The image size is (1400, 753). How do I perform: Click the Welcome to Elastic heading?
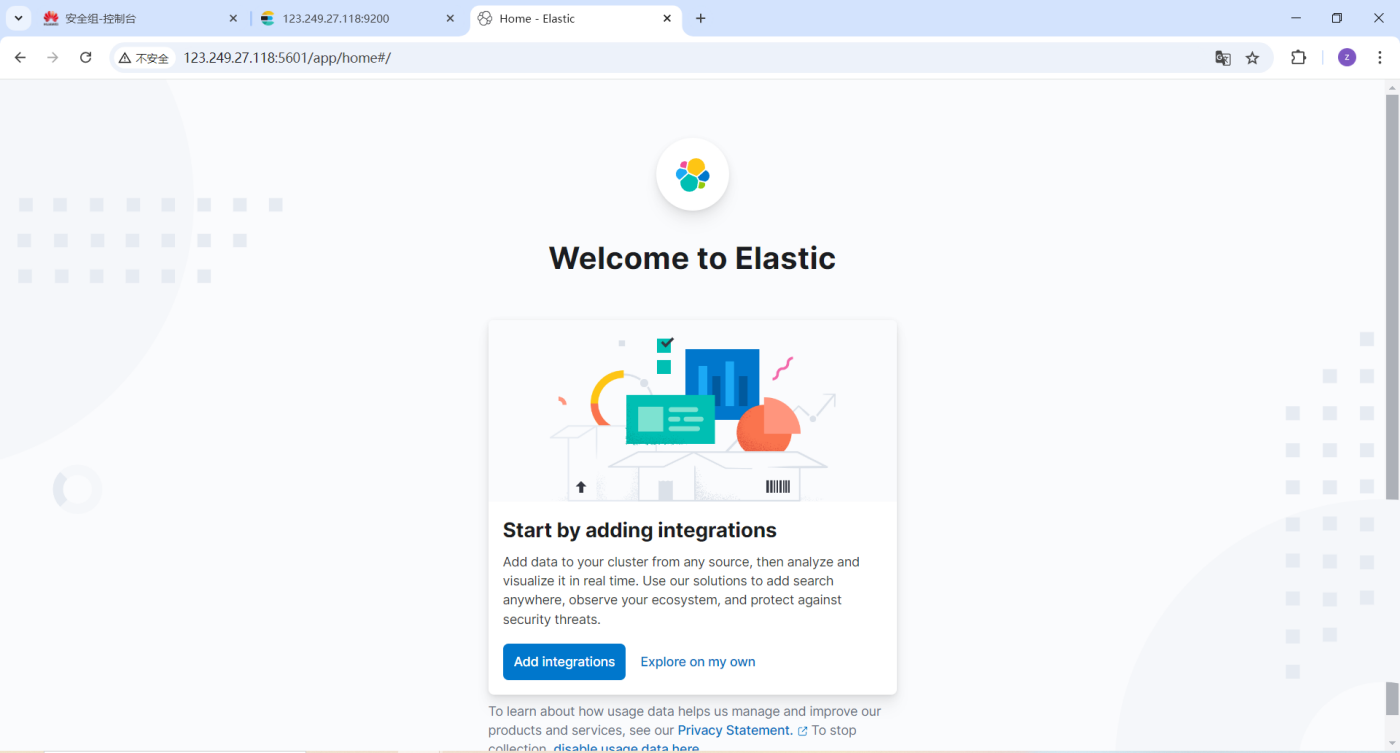(x=692, y=258)
